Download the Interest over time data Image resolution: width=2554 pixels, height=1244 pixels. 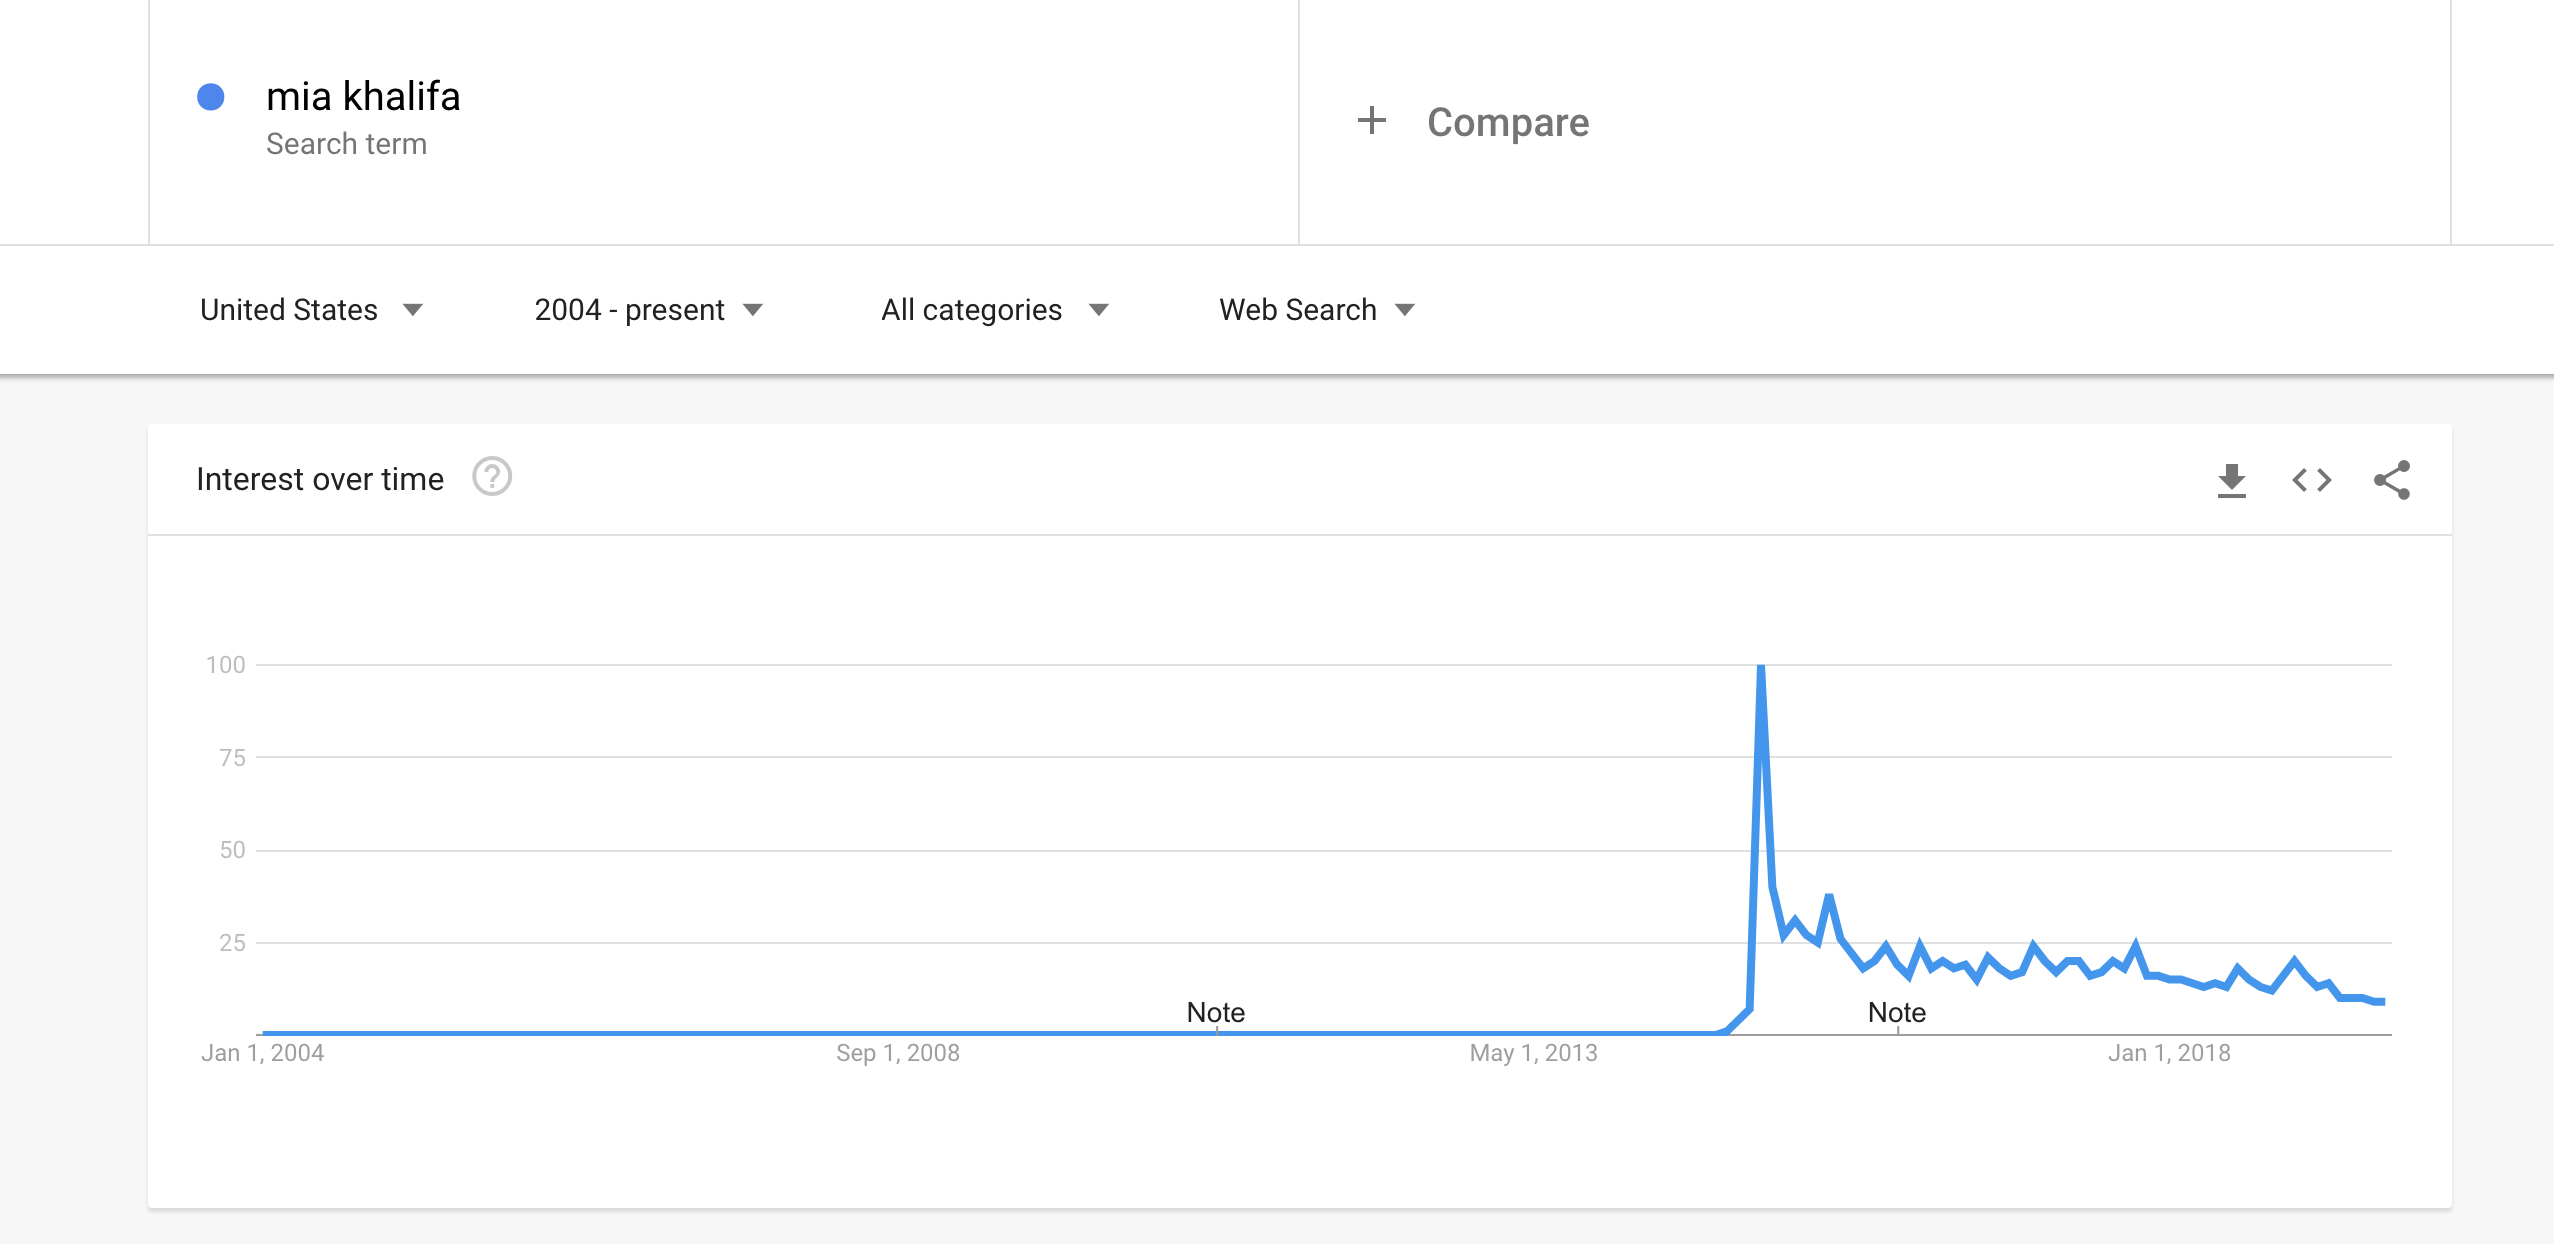tap(2231, 480)
